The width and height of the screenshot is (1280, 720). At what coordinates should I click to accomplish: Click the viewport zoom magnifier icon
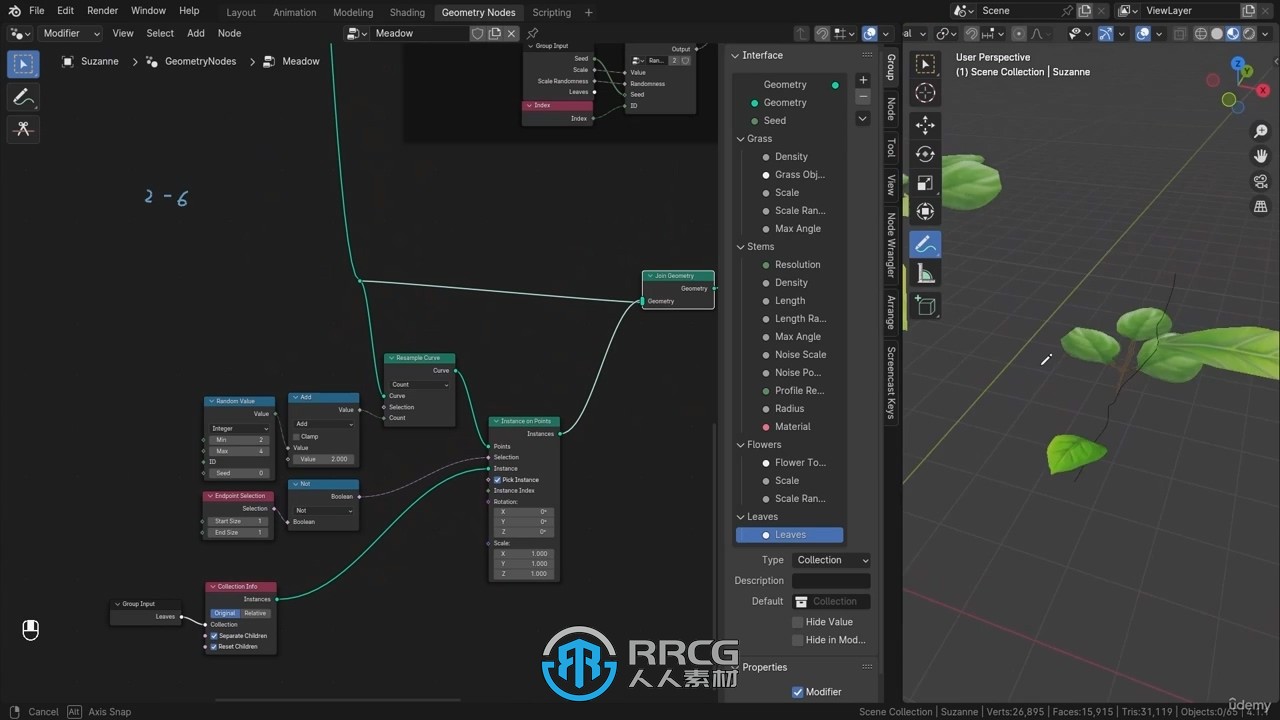[x=1261, y=131]
